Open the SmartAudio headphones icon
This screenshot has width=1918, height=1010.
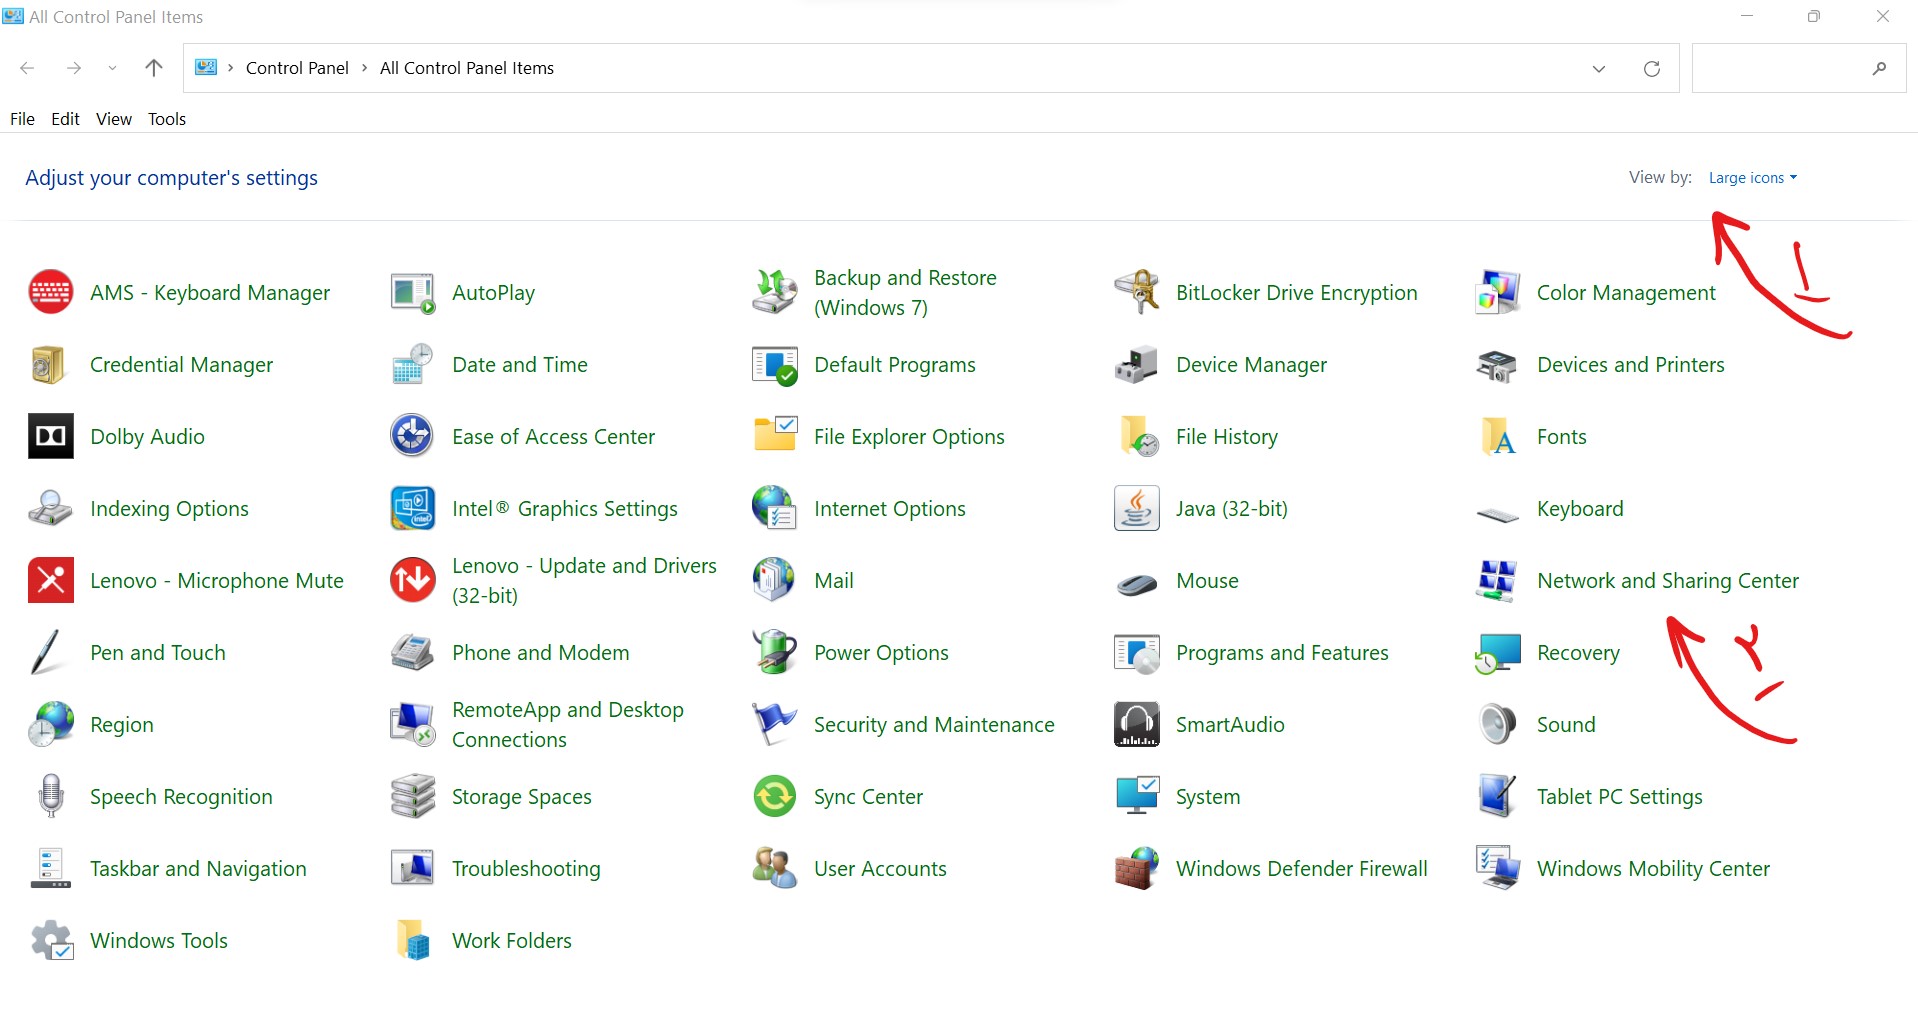[x=1137, y=724]
